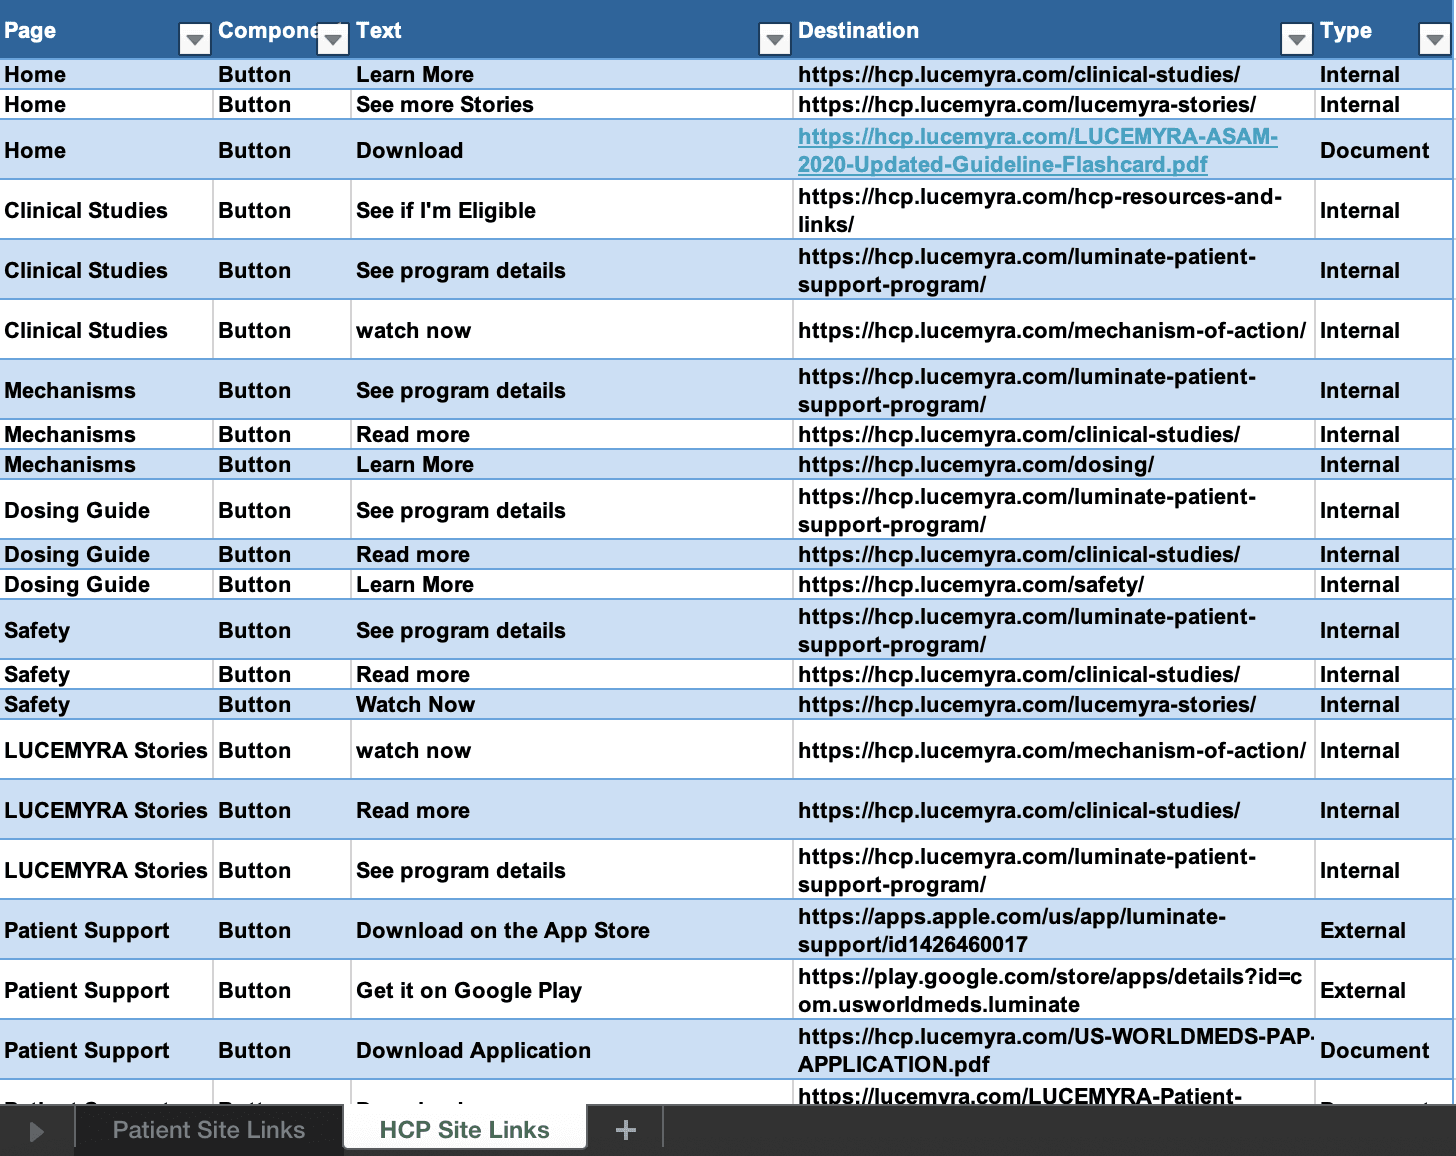Click the sheet tab scroll arrow
This screenshot has height=1156, width=1456.
(37, 1131)
